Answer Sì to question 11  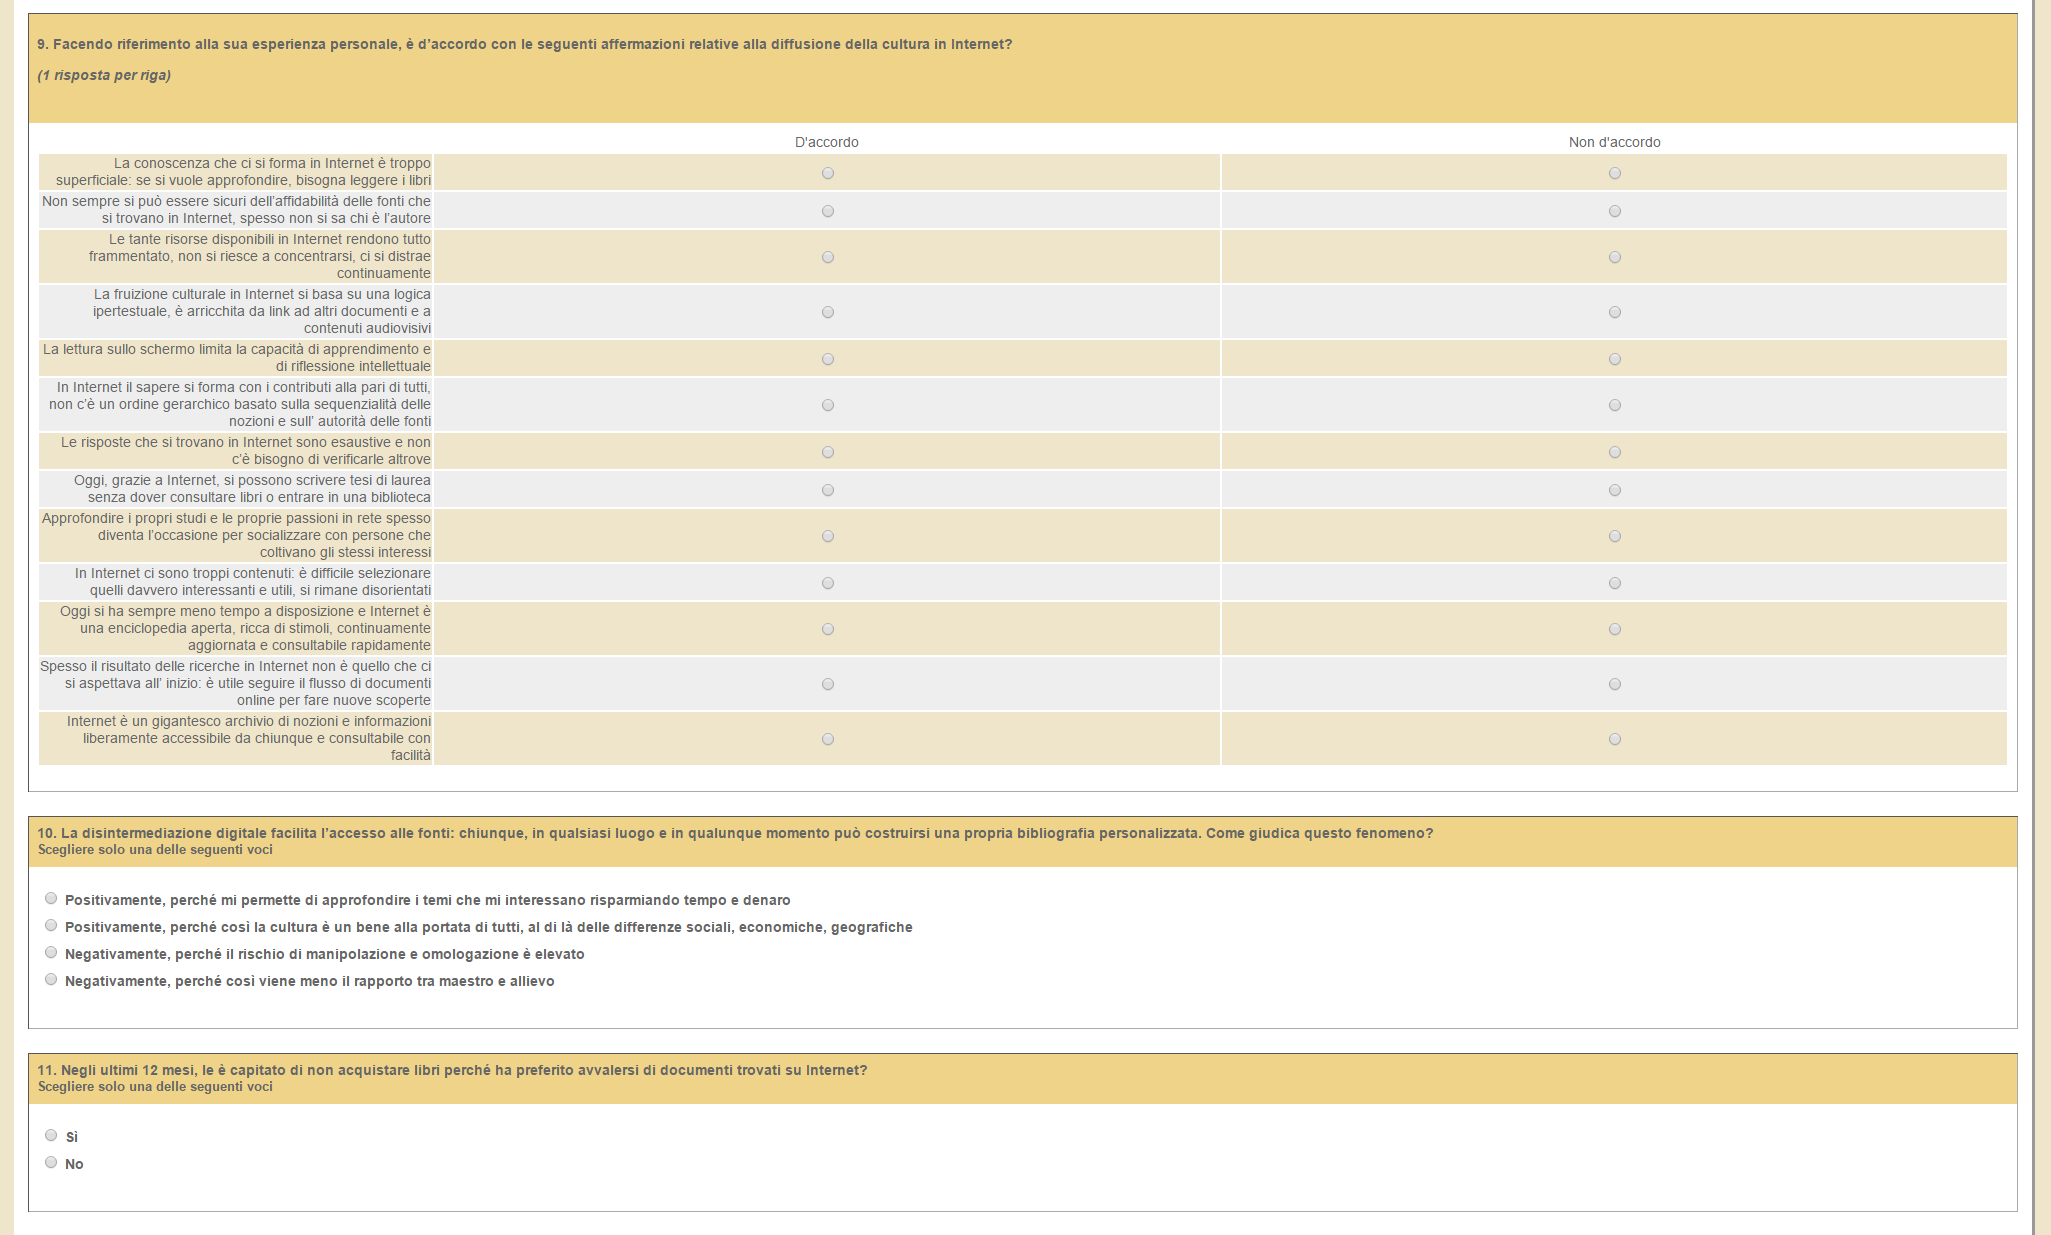[51, 1136]
